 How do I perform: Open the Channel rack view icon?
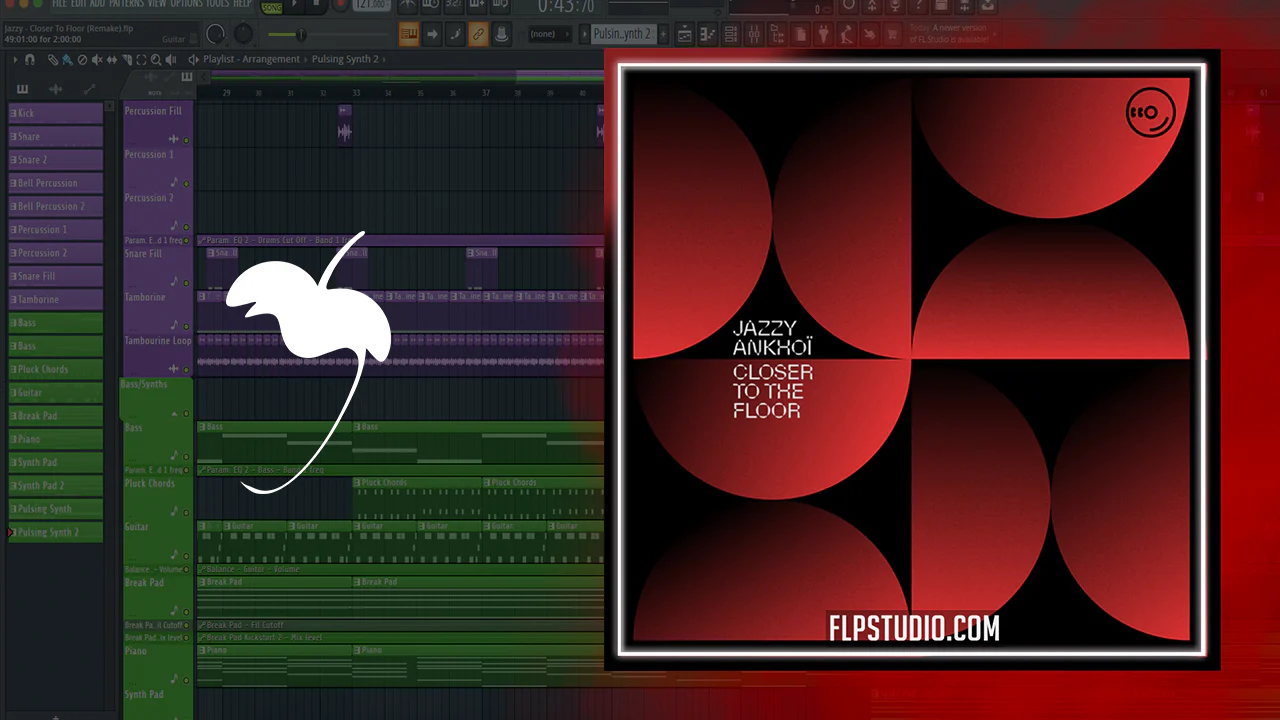coord(731,34)
